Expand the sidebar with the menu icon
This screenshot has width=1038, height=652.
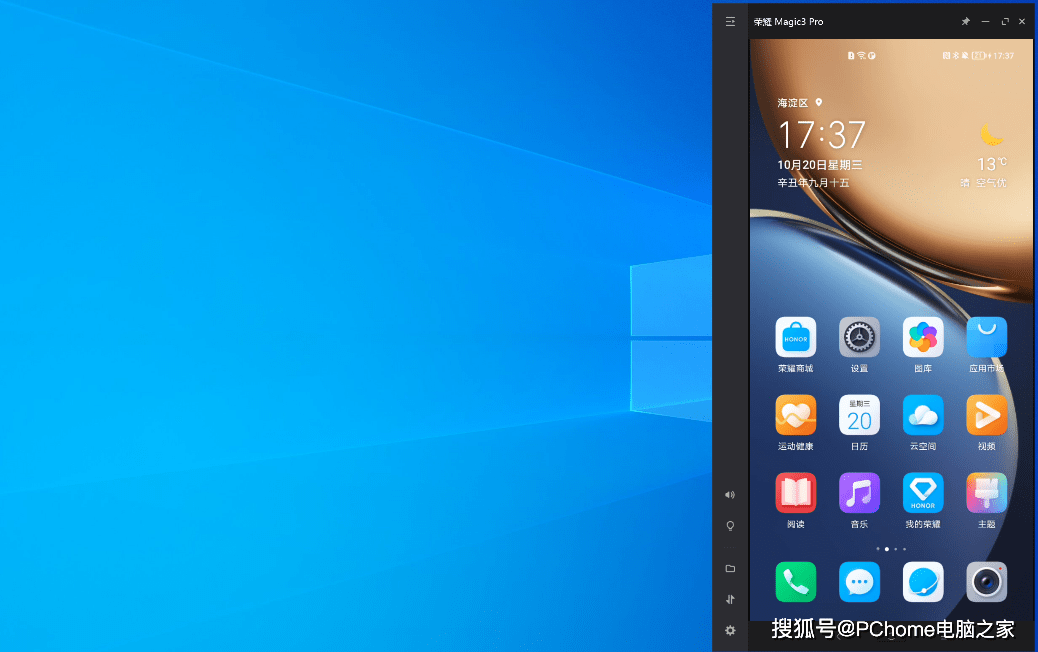pyautogui.click(x=730, y=22)
